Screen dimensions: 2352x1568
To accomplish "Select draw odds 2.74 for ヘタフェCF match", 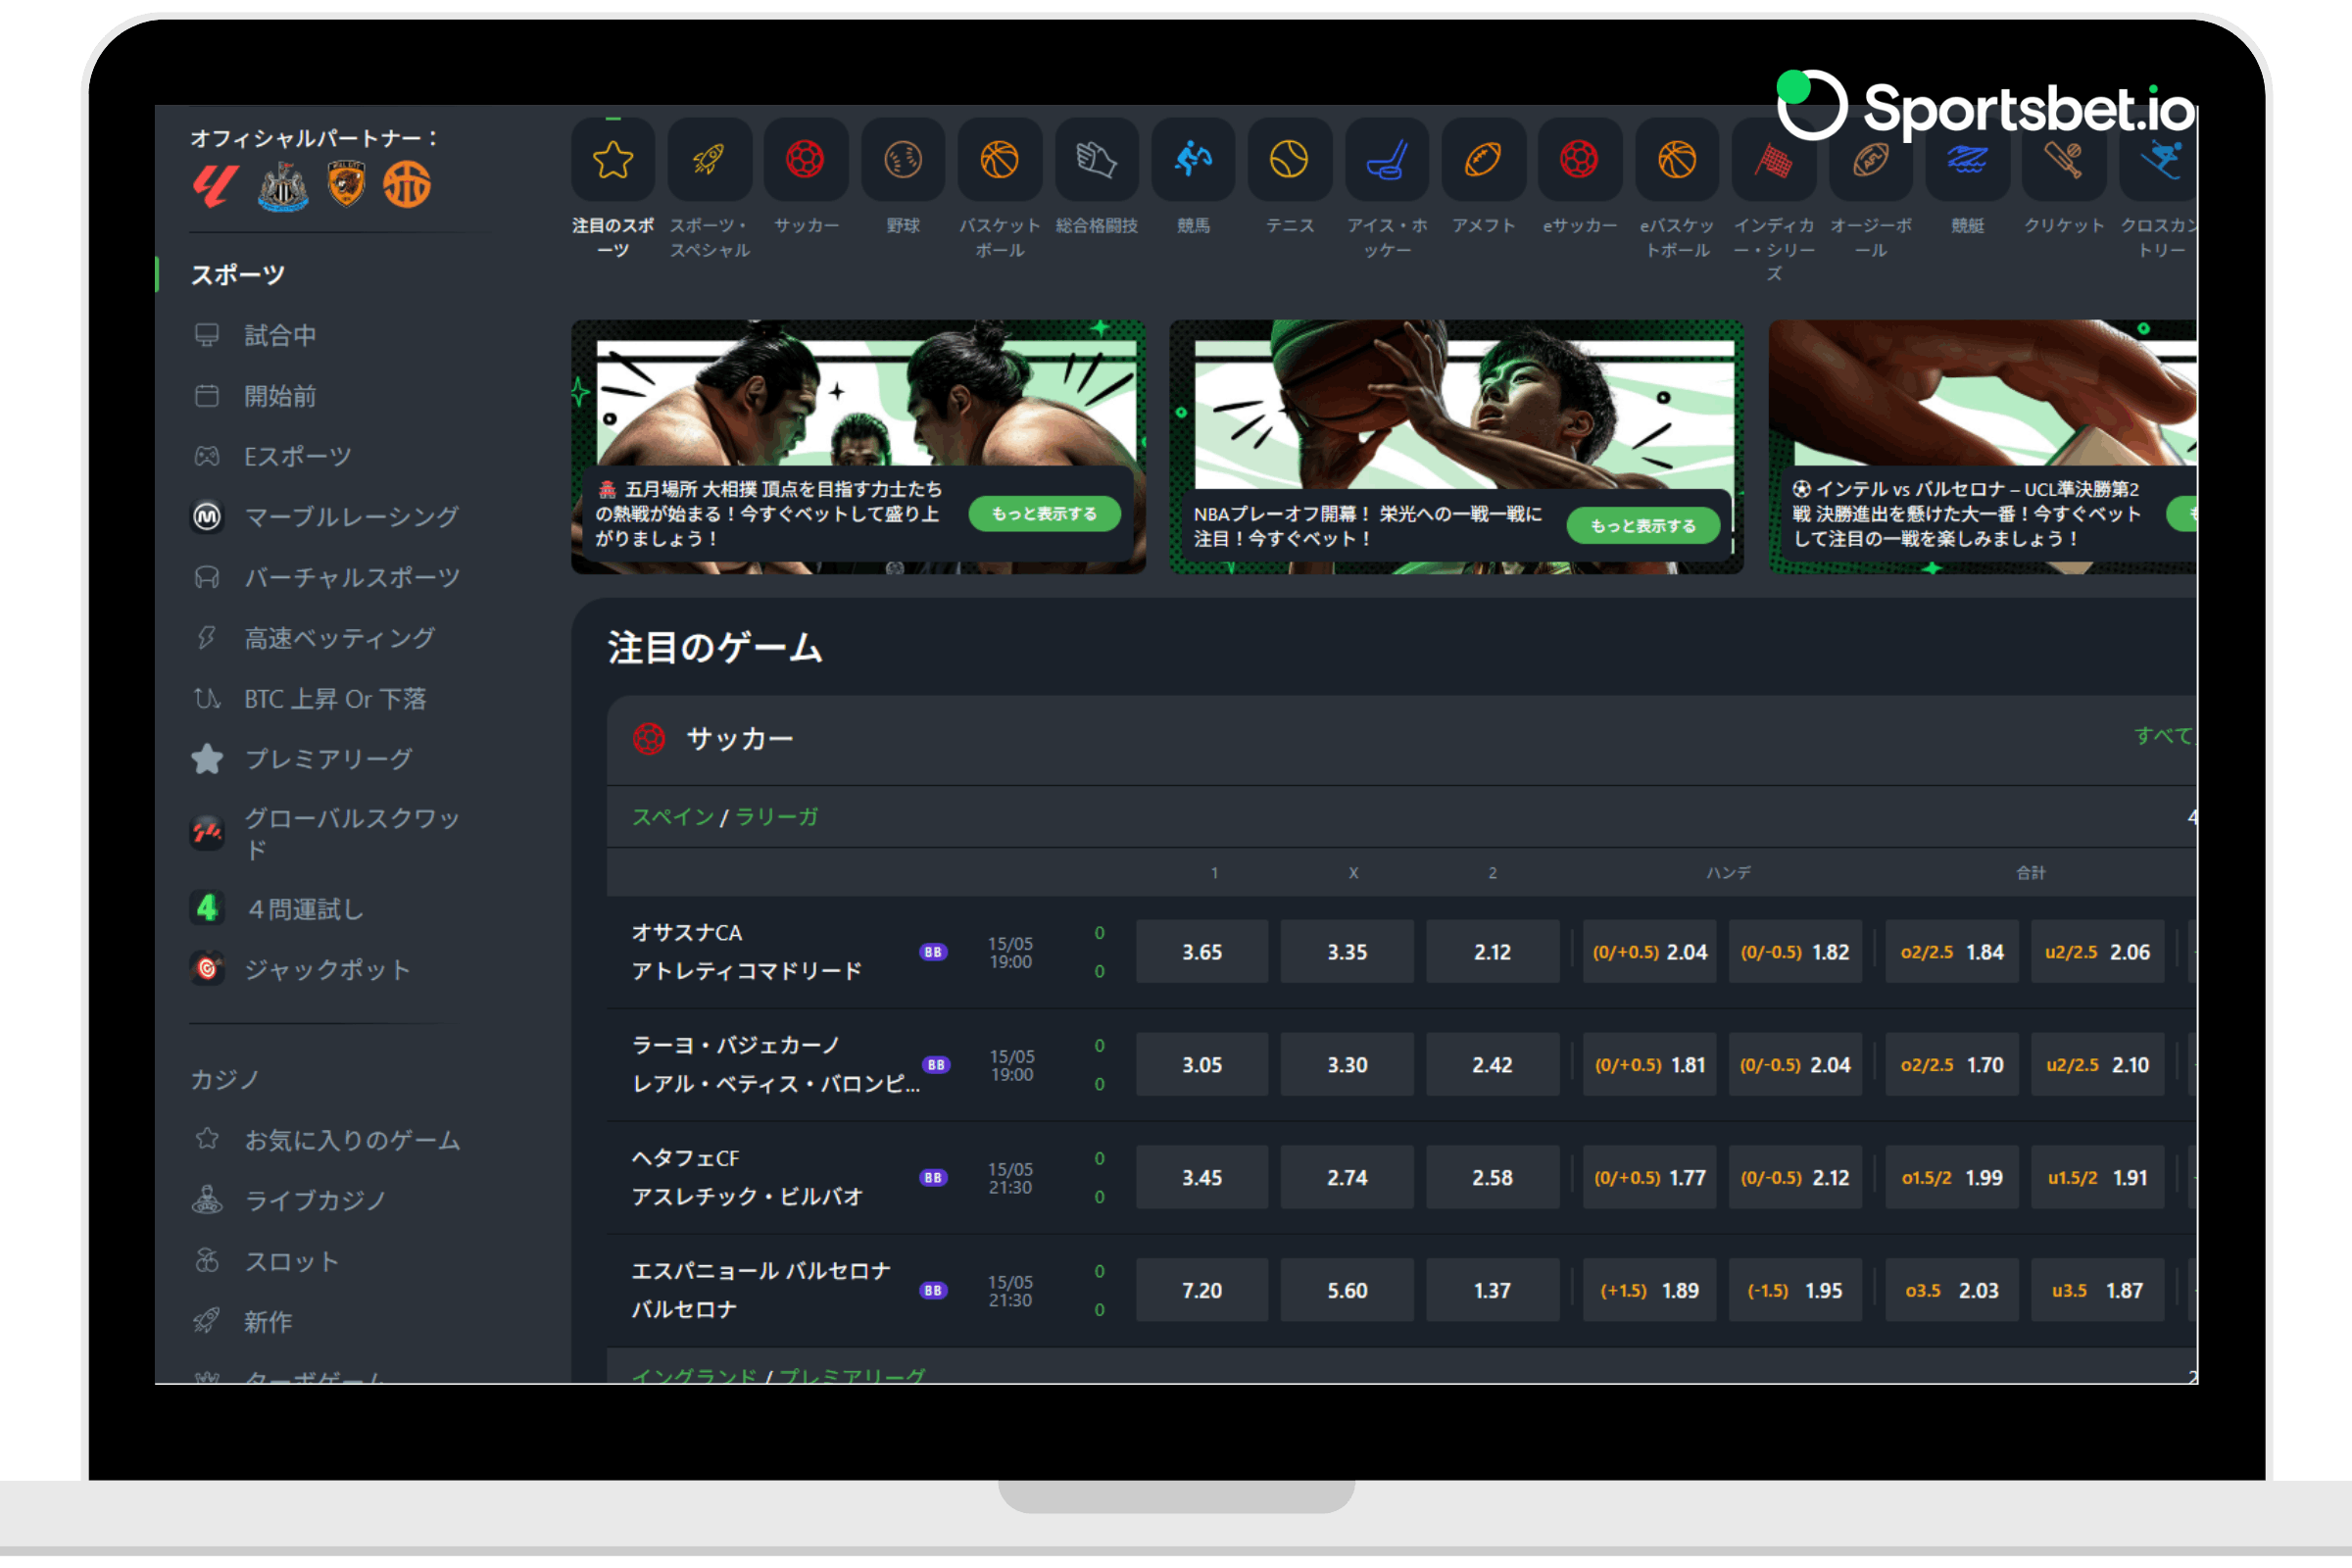I will pos(1347,1178).
